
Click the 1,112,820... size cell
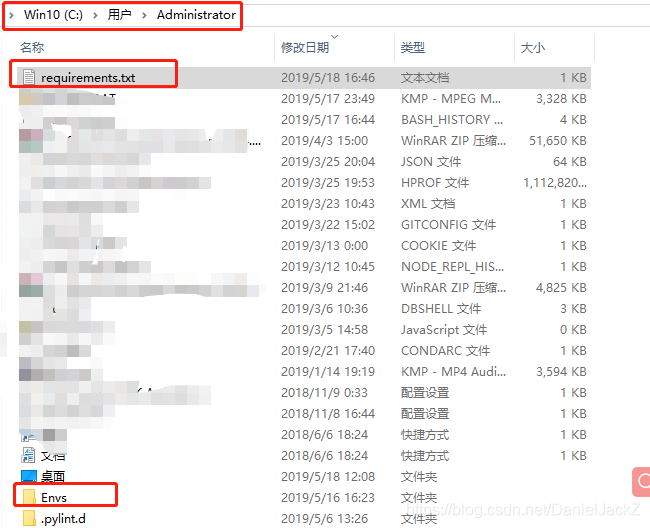[555, 183]
